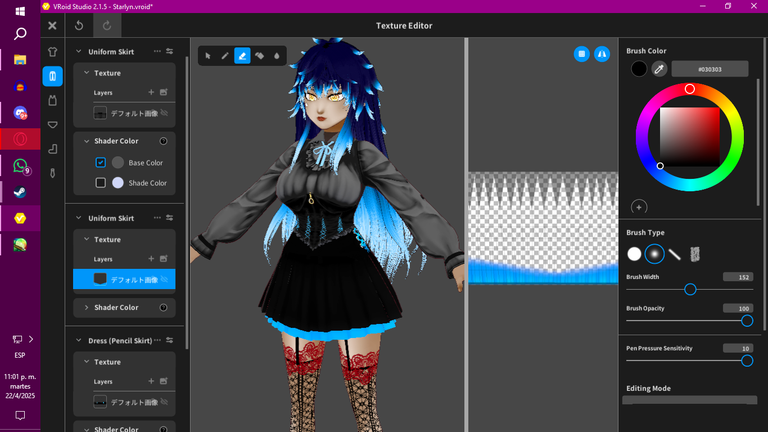The height and width of the screenshot is (432, 768).
Task: Open the tops (T-shirt) clothing category
Action: point(52,52)
